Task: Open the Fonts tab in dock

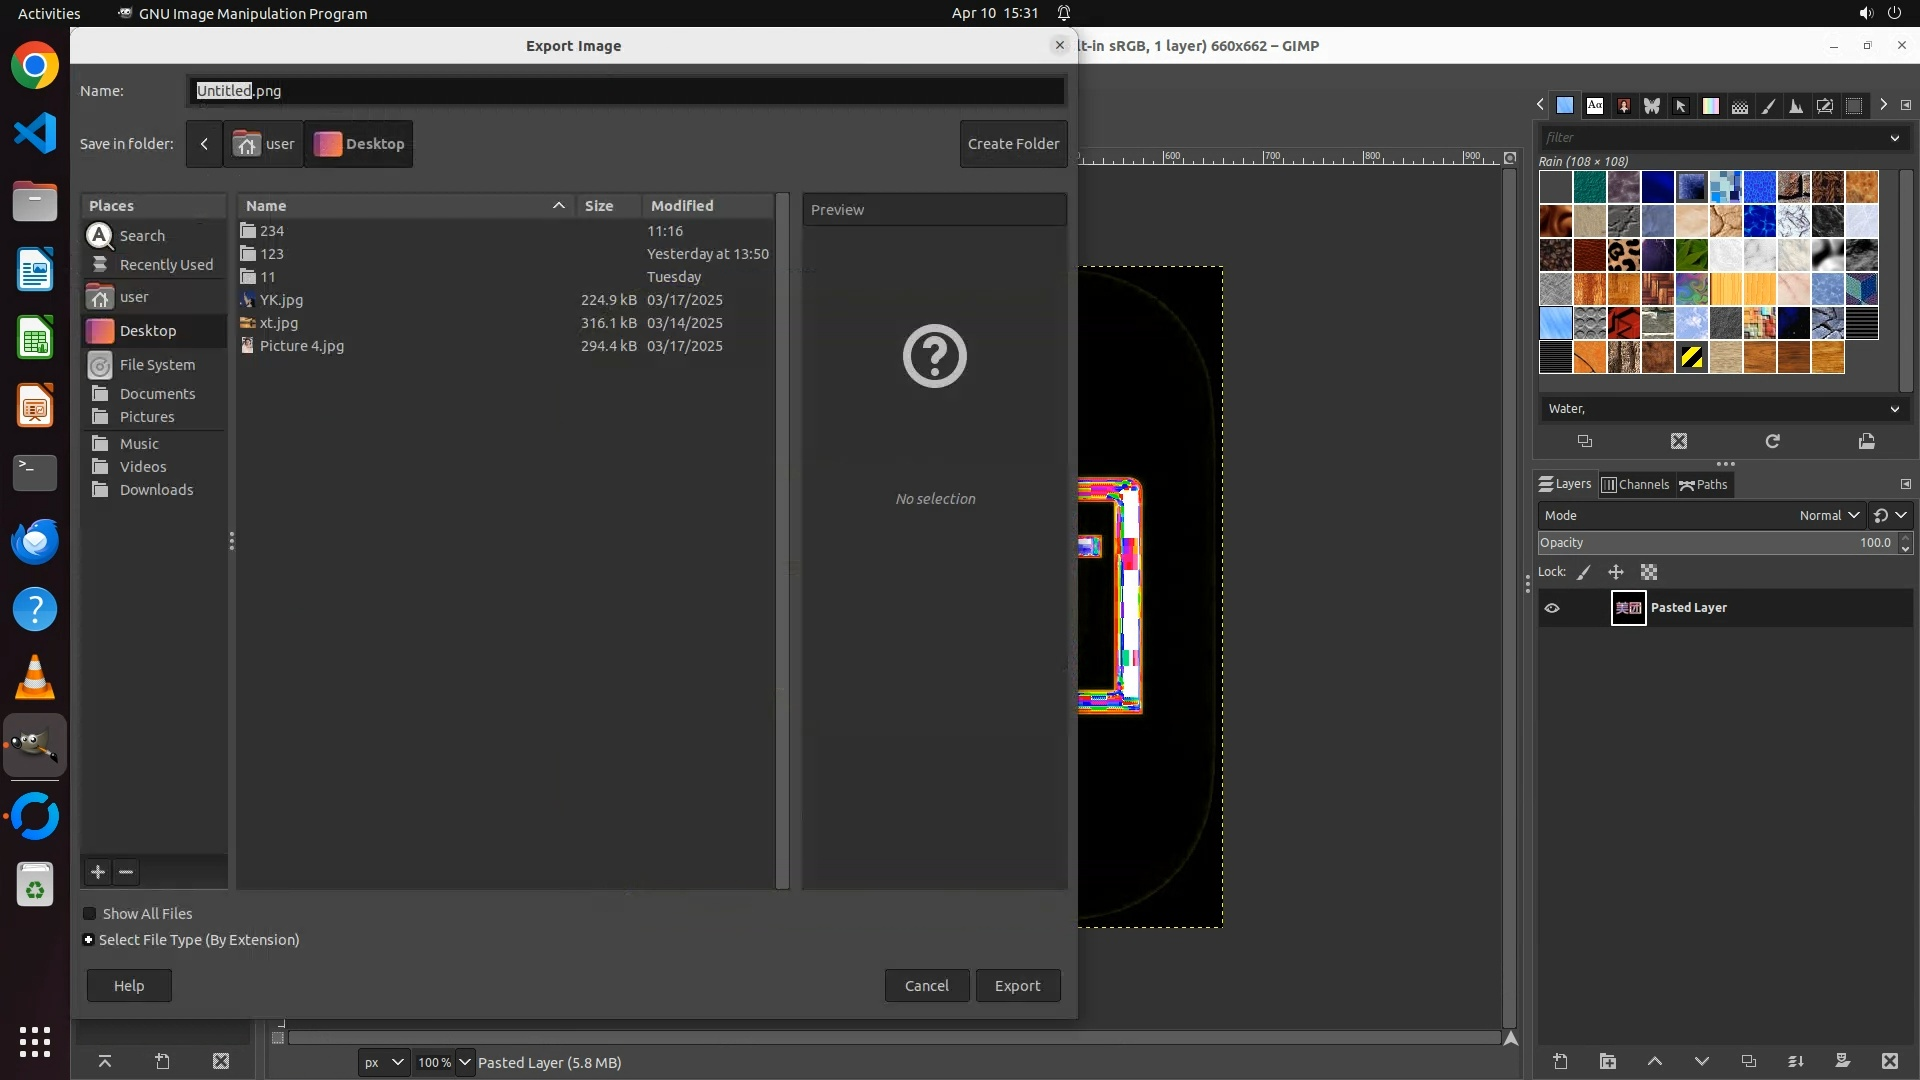Action: [x=1595, y=105]
